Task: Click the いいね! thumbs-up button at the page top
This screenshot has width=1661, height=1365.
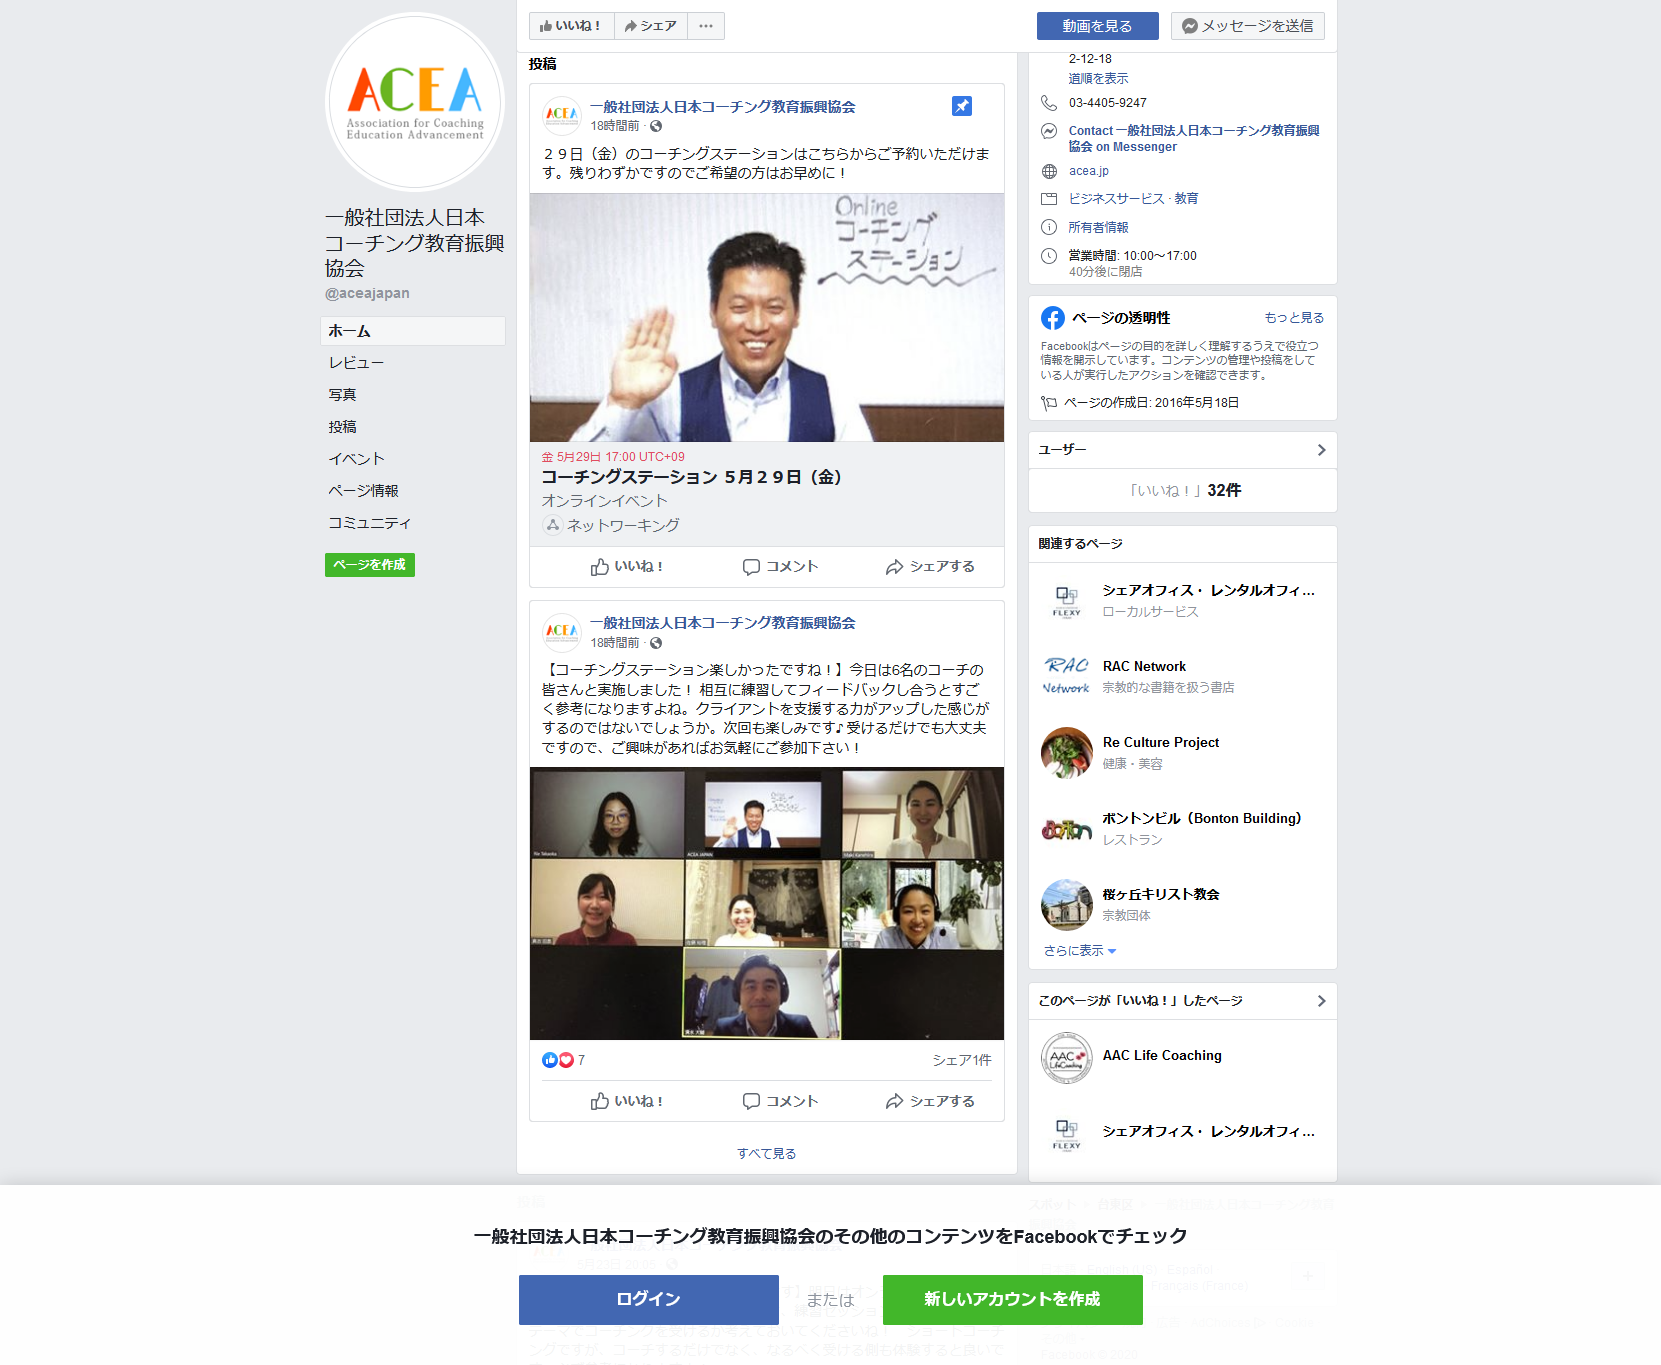Action: (x=571, y=26)
